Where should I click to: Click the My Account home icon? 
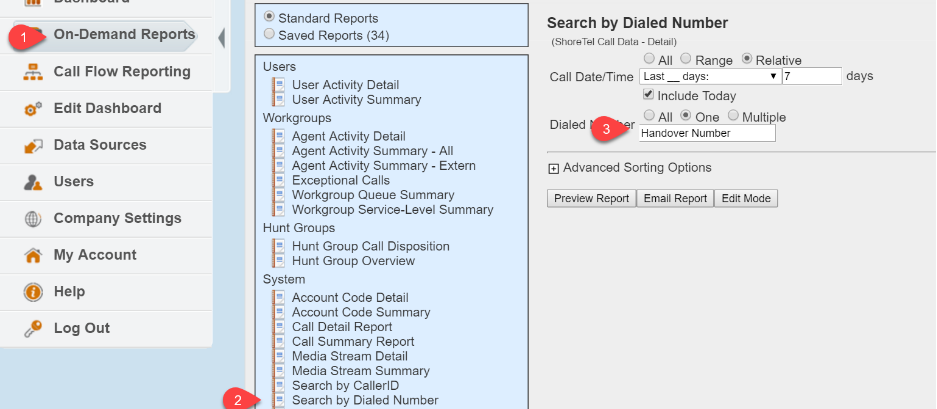[33, 256]
